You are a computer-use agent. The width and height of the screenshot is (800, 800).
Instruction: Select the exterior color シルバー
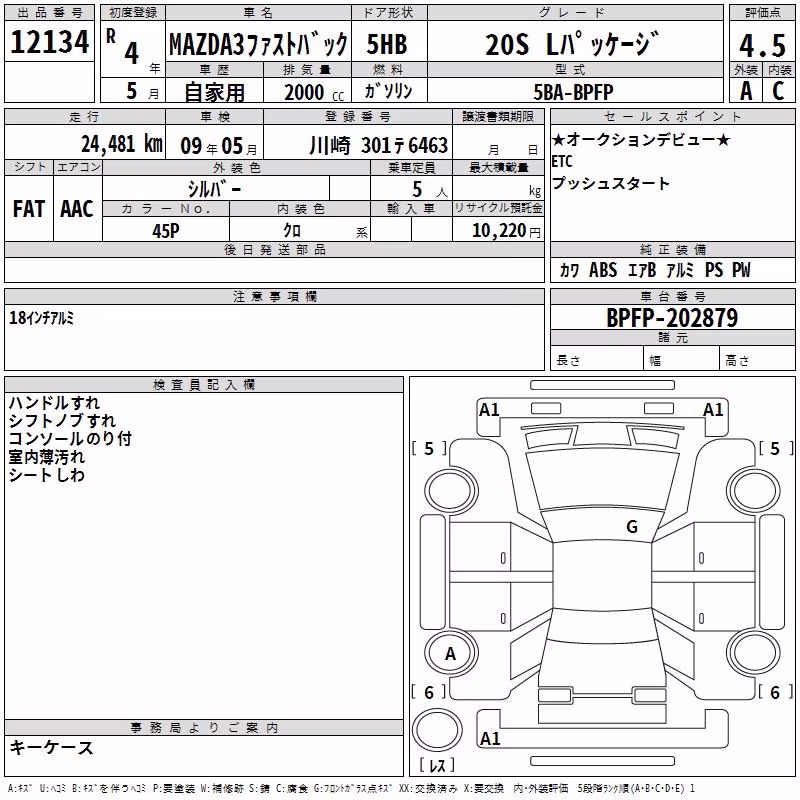(x=214, y=189)
